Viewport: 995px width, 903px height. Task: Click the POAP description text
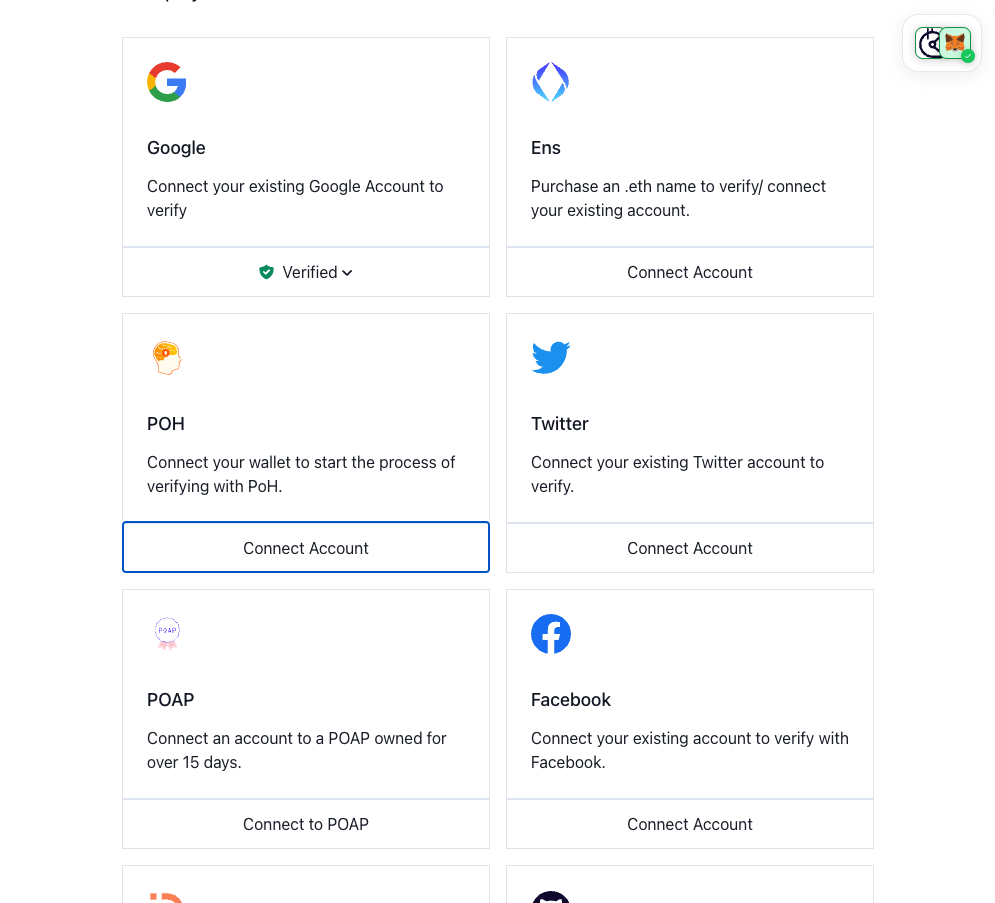297,750
